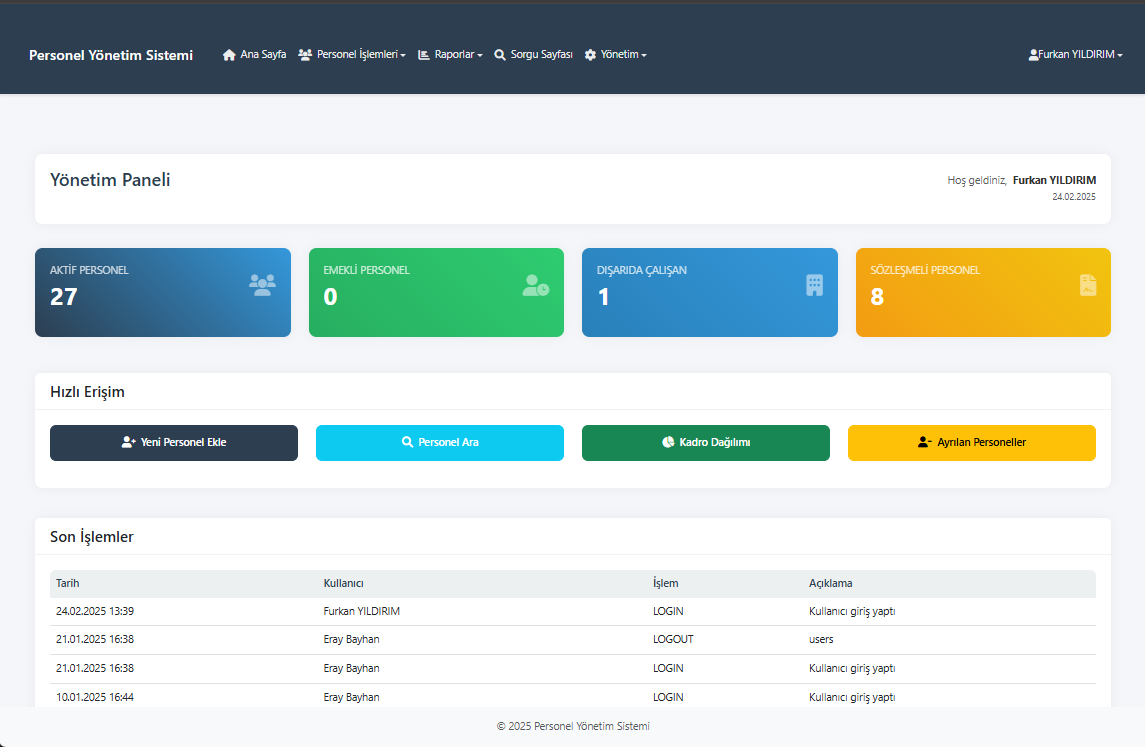The width and height of the screenshot is (1145, 747).
Task: Select the date 10.01.2025 16:44 cell
Action: [95, 697]
